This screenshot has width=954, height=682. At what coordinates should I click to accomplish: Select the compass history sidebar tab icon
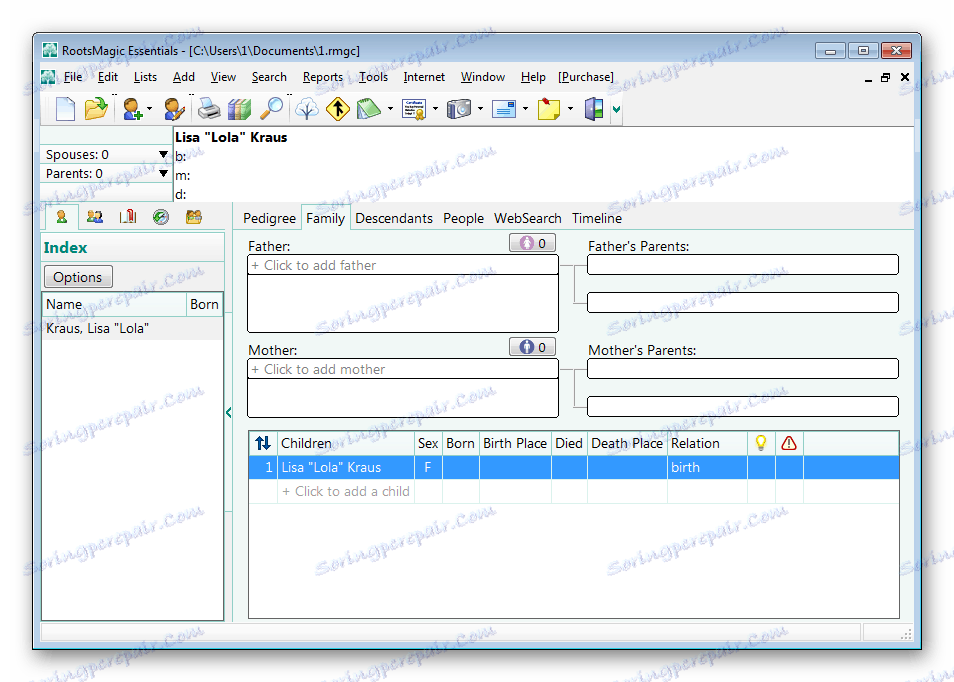161,217
